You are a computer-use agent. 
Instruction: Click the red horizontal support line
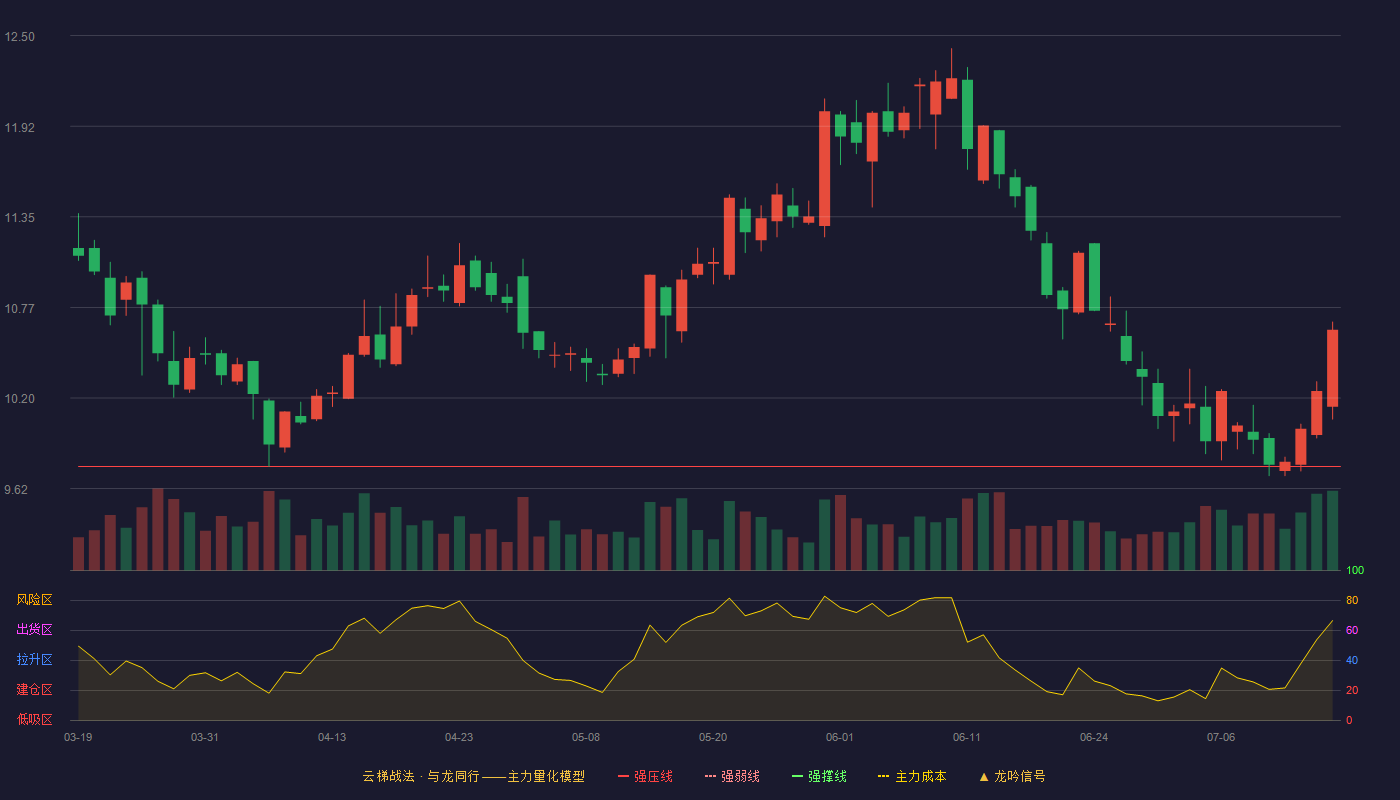pos(709,467)
